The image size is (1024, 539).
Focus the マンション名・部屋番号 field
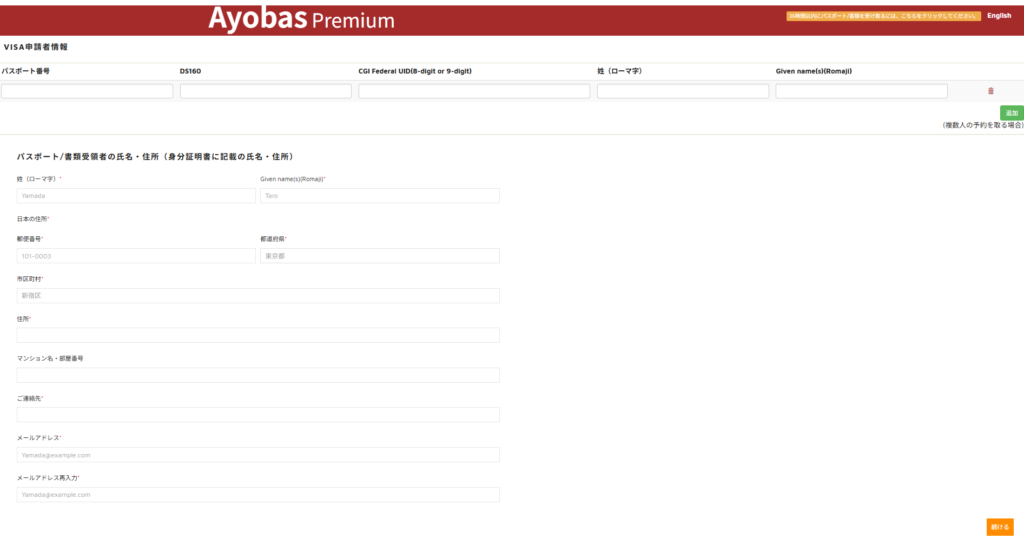tap(258, 375)
